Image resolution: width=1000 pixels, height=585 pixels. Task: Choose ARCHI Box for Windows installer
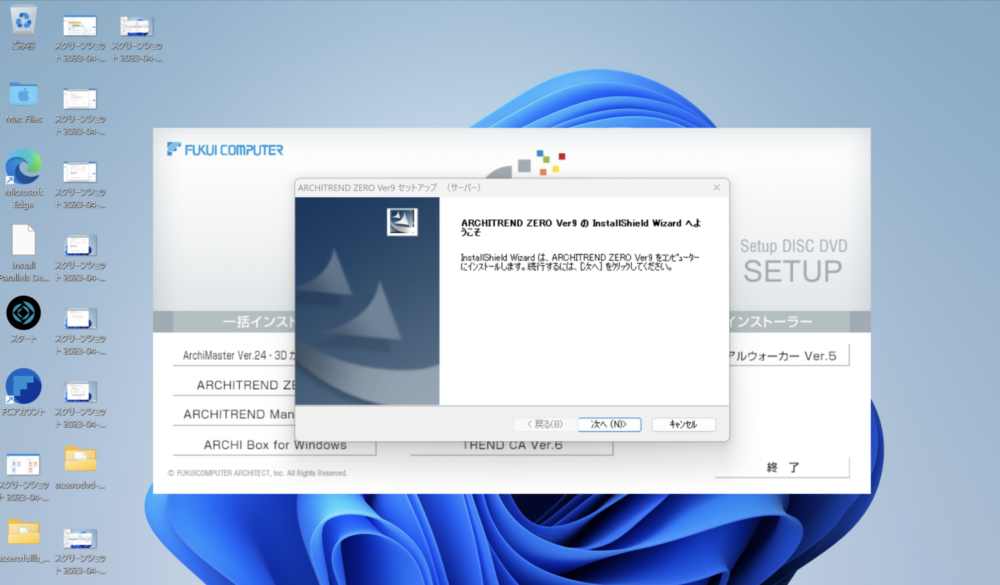[275, 445]
